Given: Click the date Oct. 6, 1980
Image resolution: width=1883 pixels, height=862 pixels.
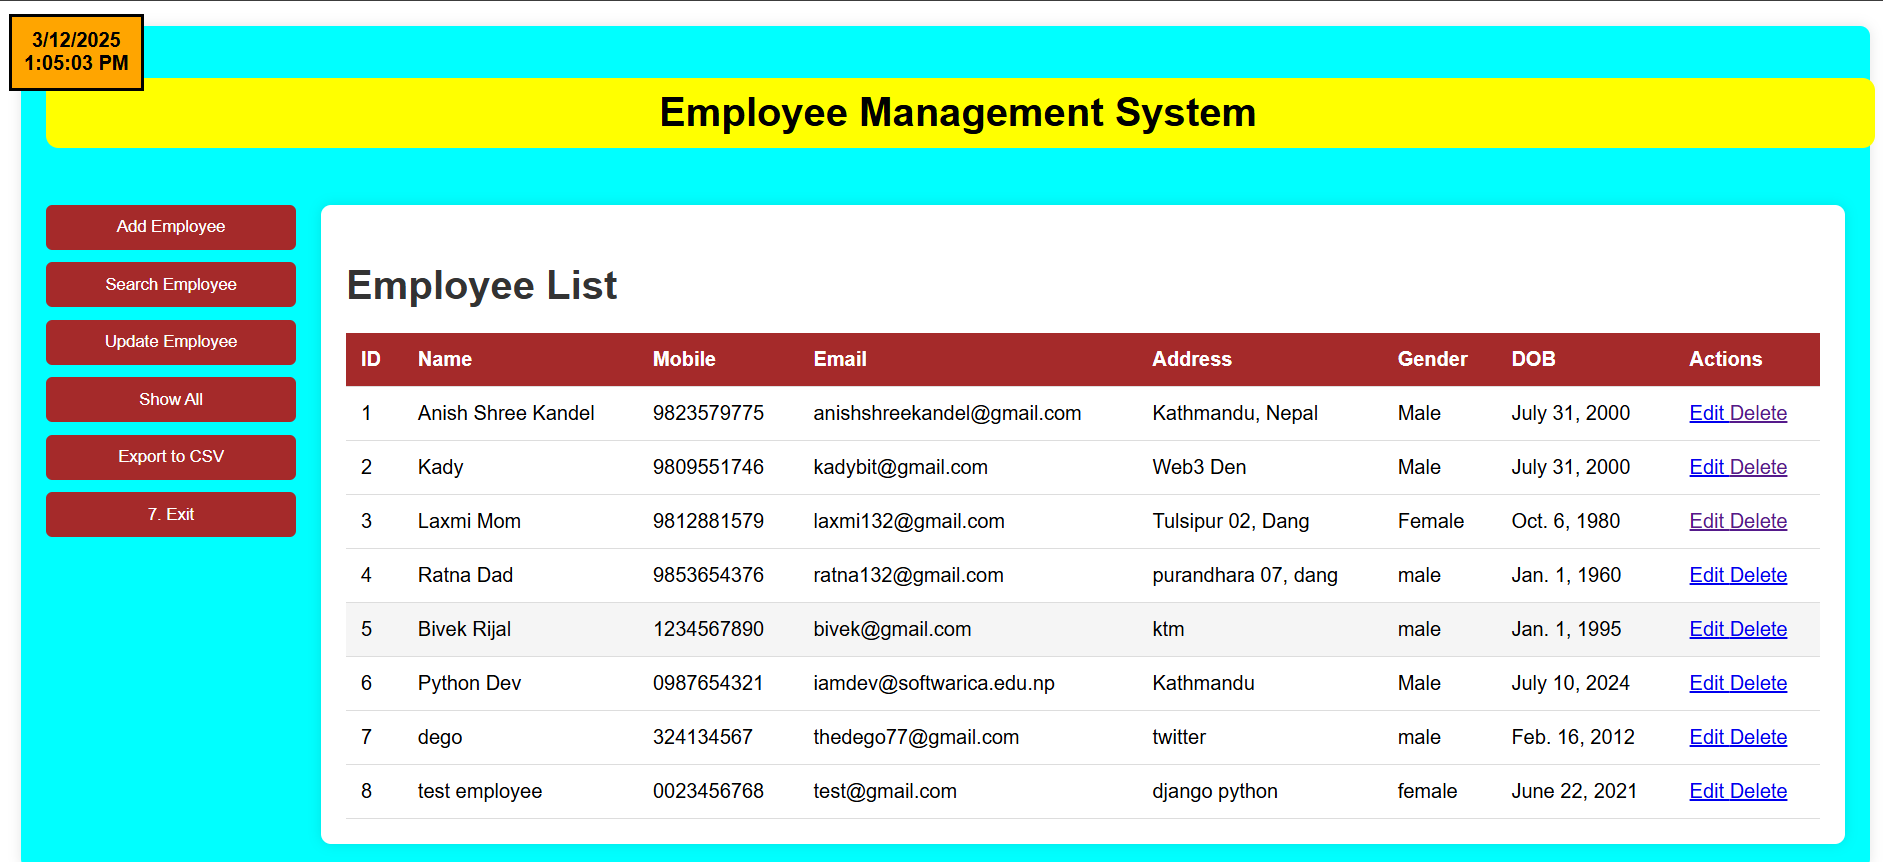Looking at the screenshot, I should click(x=1566, y=521).
